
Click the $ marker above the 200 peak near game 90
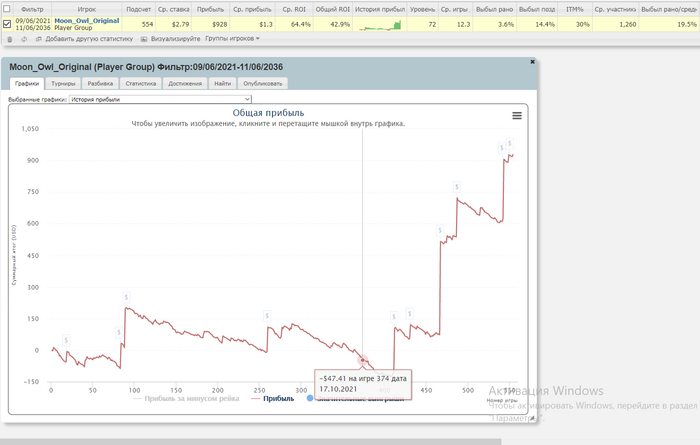pos(126,297)
